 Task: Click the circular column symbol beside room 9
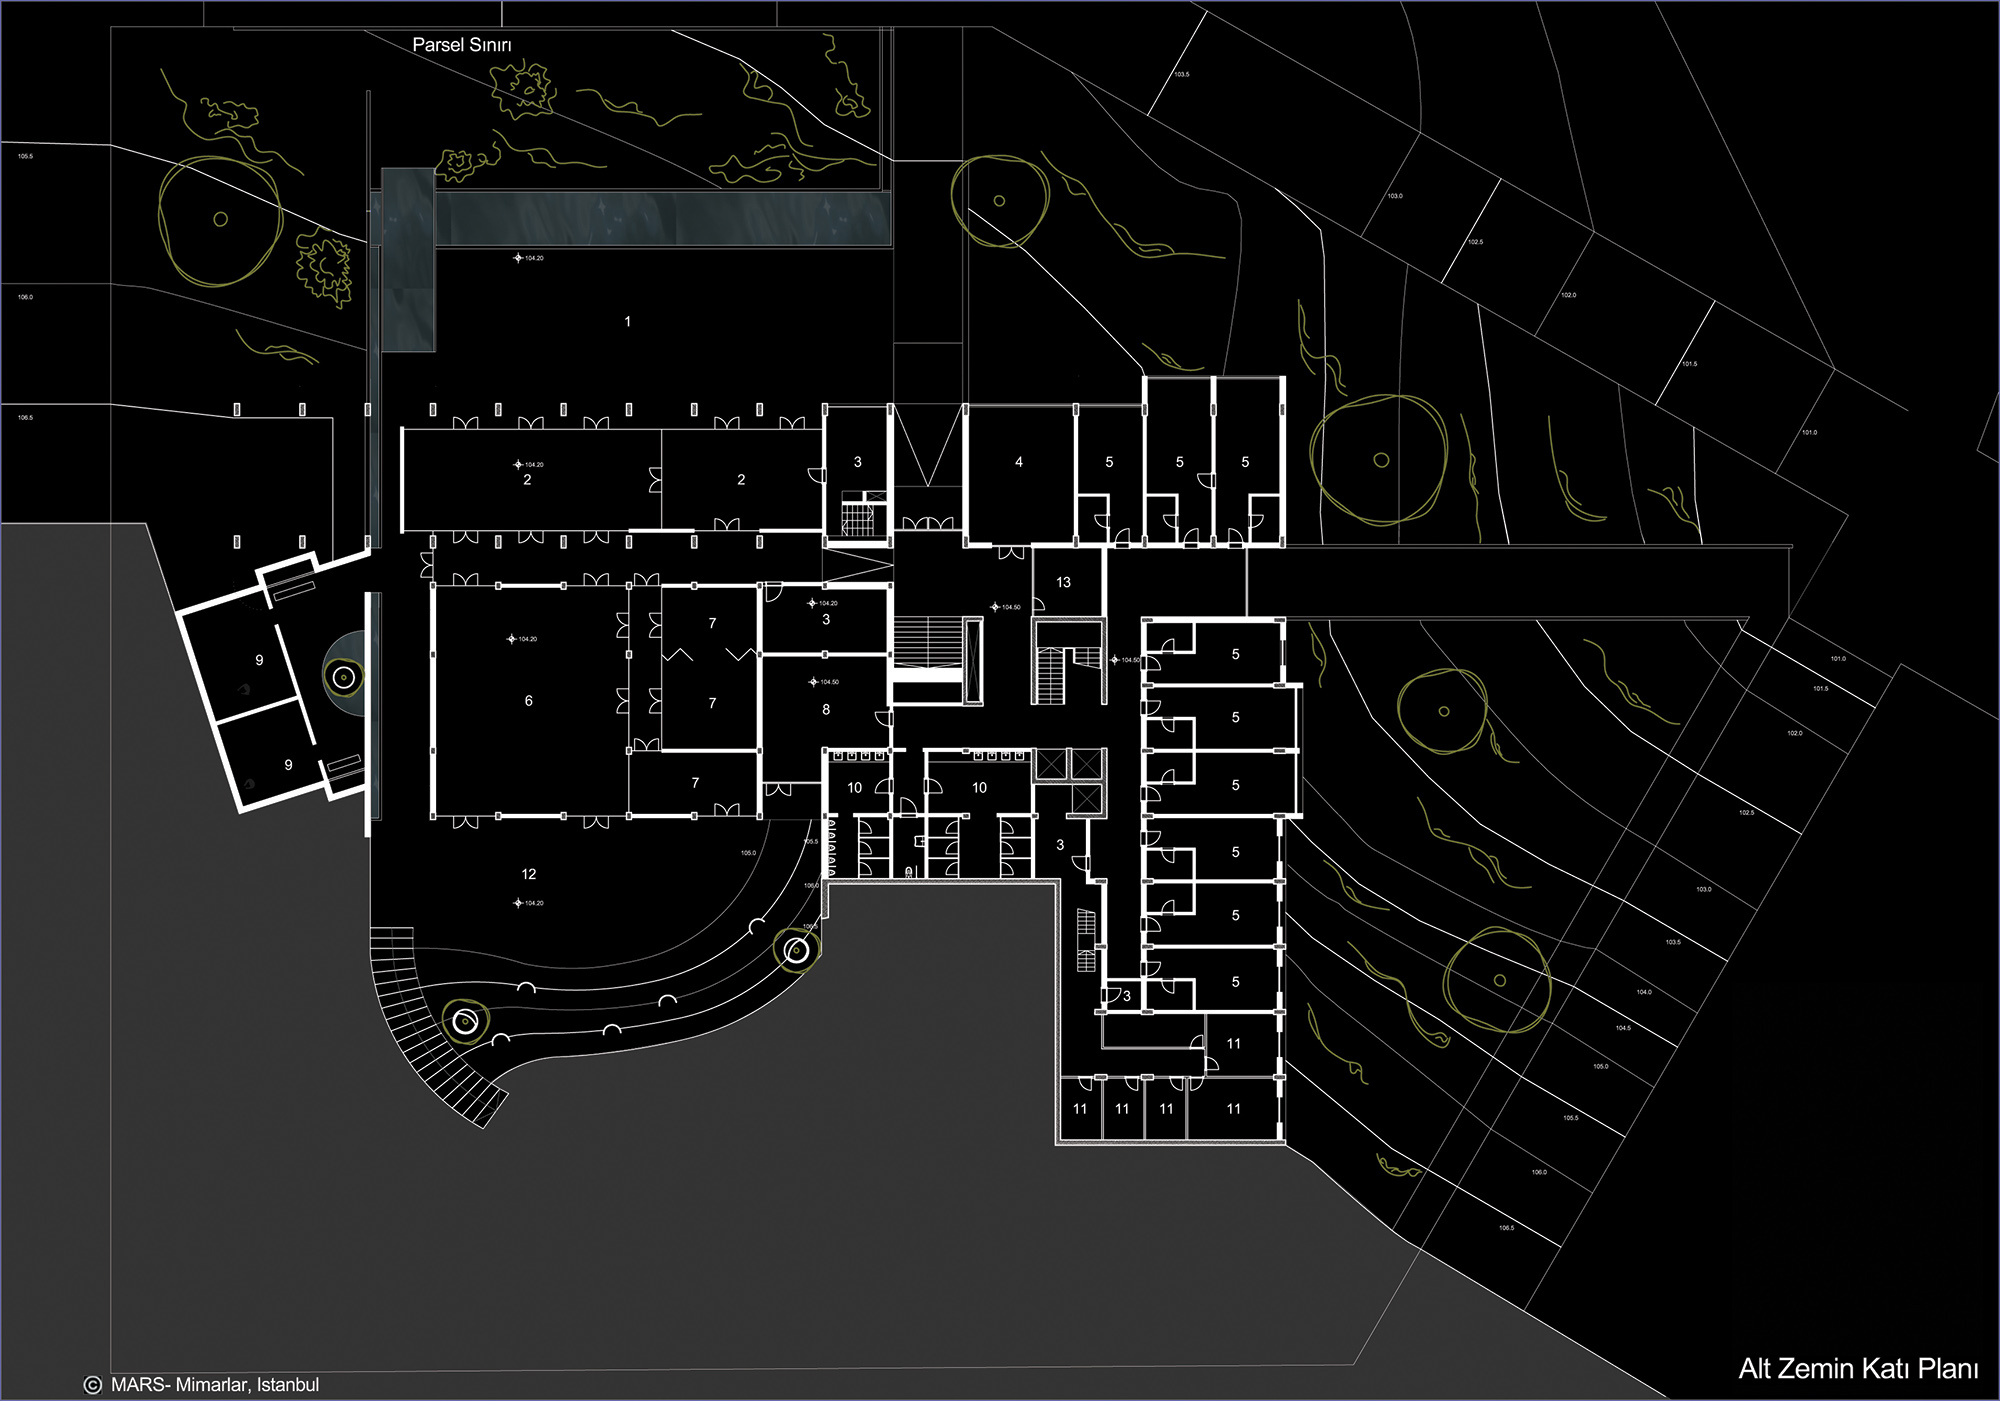tap(344, 678)
